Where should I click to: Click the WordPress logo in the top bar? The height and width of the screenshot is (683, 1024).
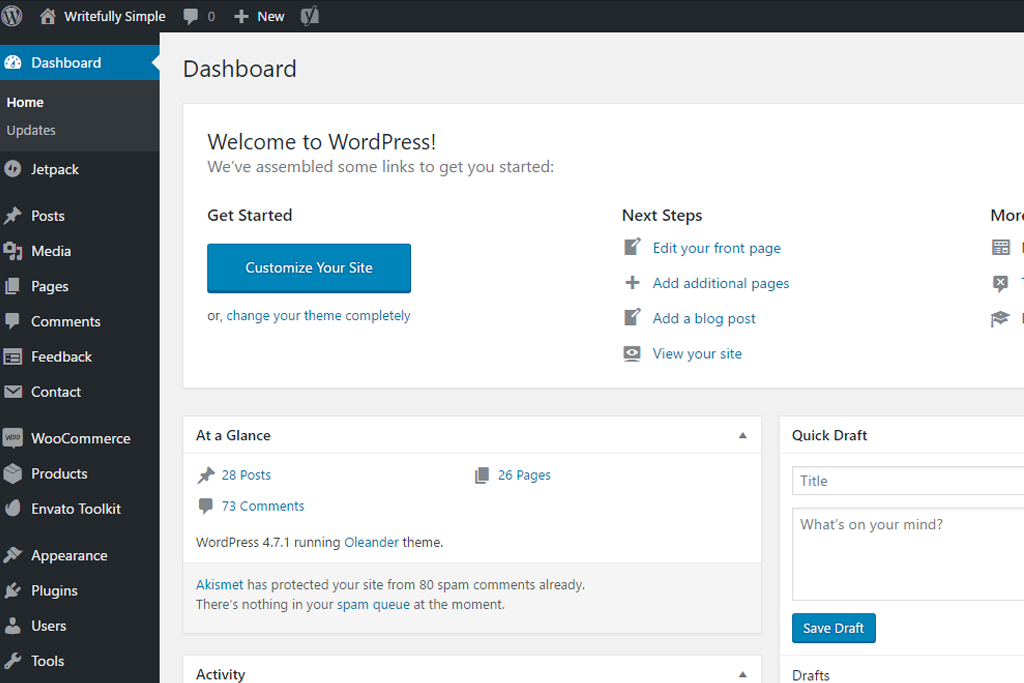11,16
